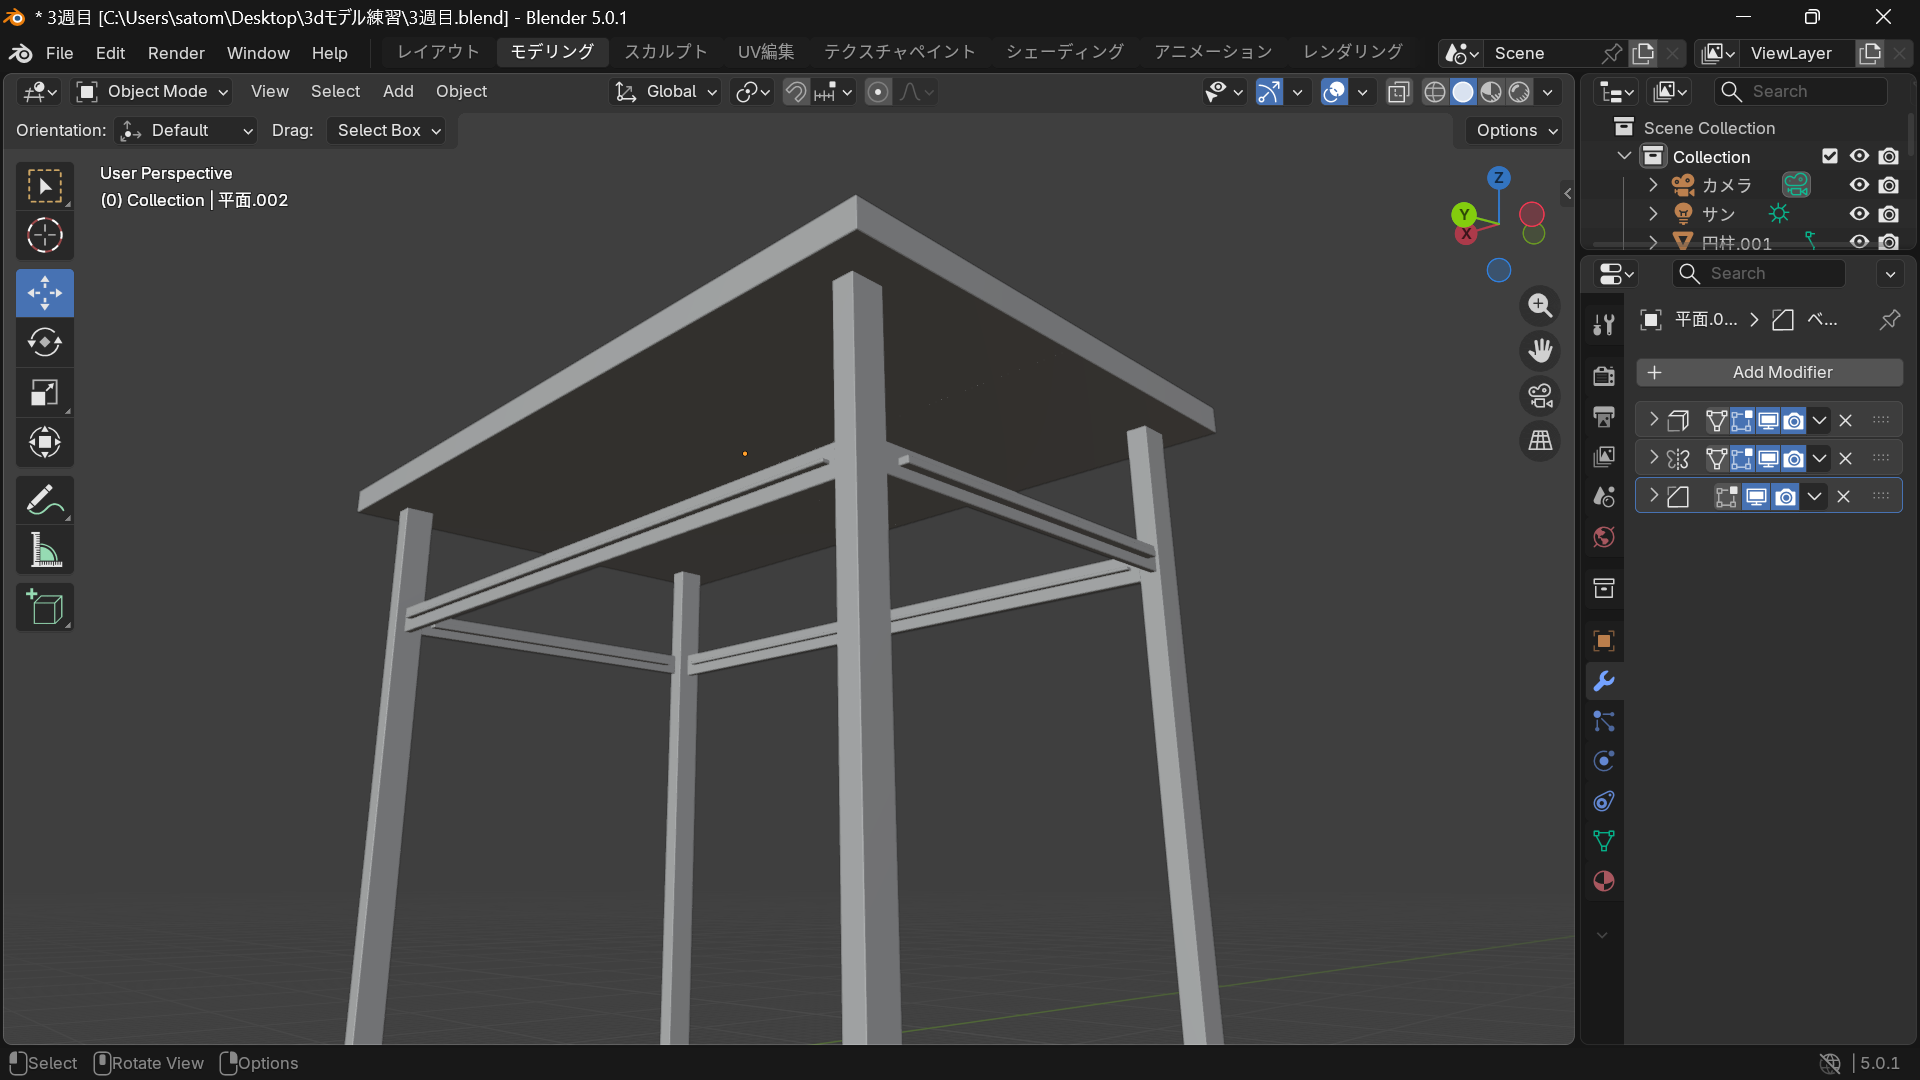
Task: Select the 3D Cursor tool
Action: [x=44, y=236]
